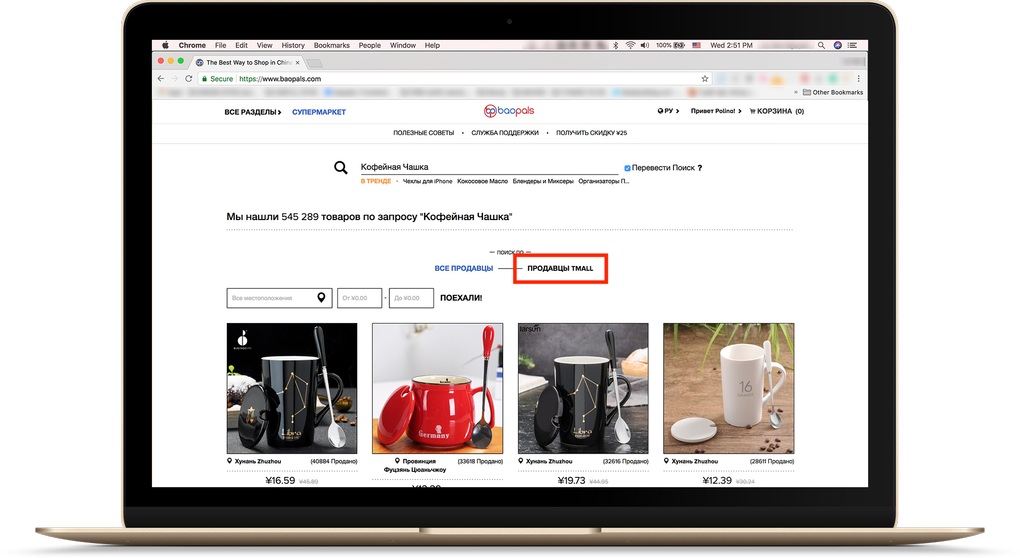1020x558 pixels.
Task: Click the US flag input source icon
Action: click(x=696, y=46)
